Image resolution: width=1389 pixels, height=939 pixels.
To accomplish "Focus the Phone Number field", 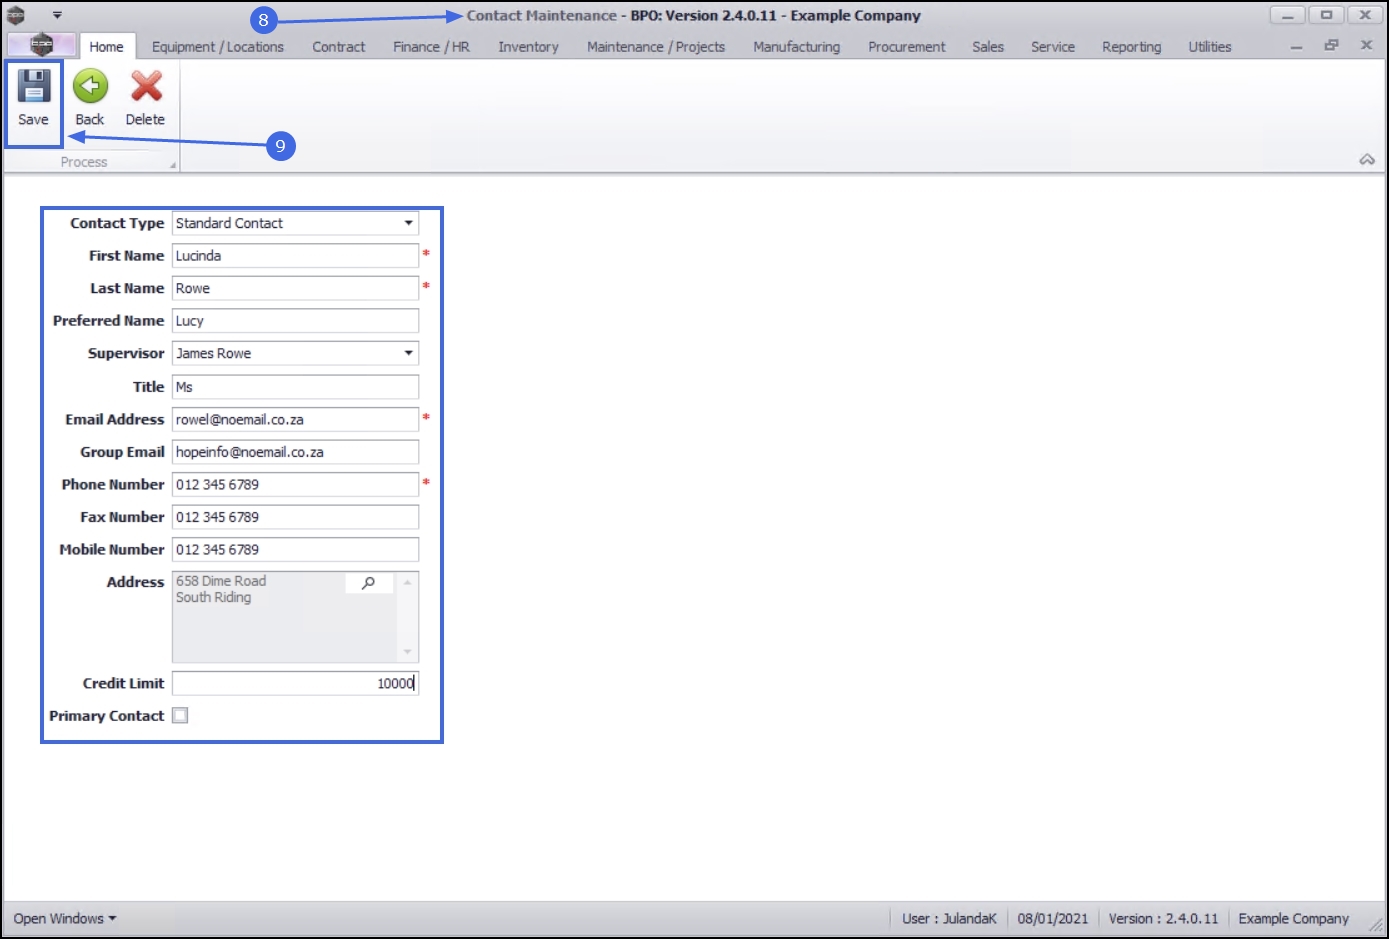I will point(295,484).
